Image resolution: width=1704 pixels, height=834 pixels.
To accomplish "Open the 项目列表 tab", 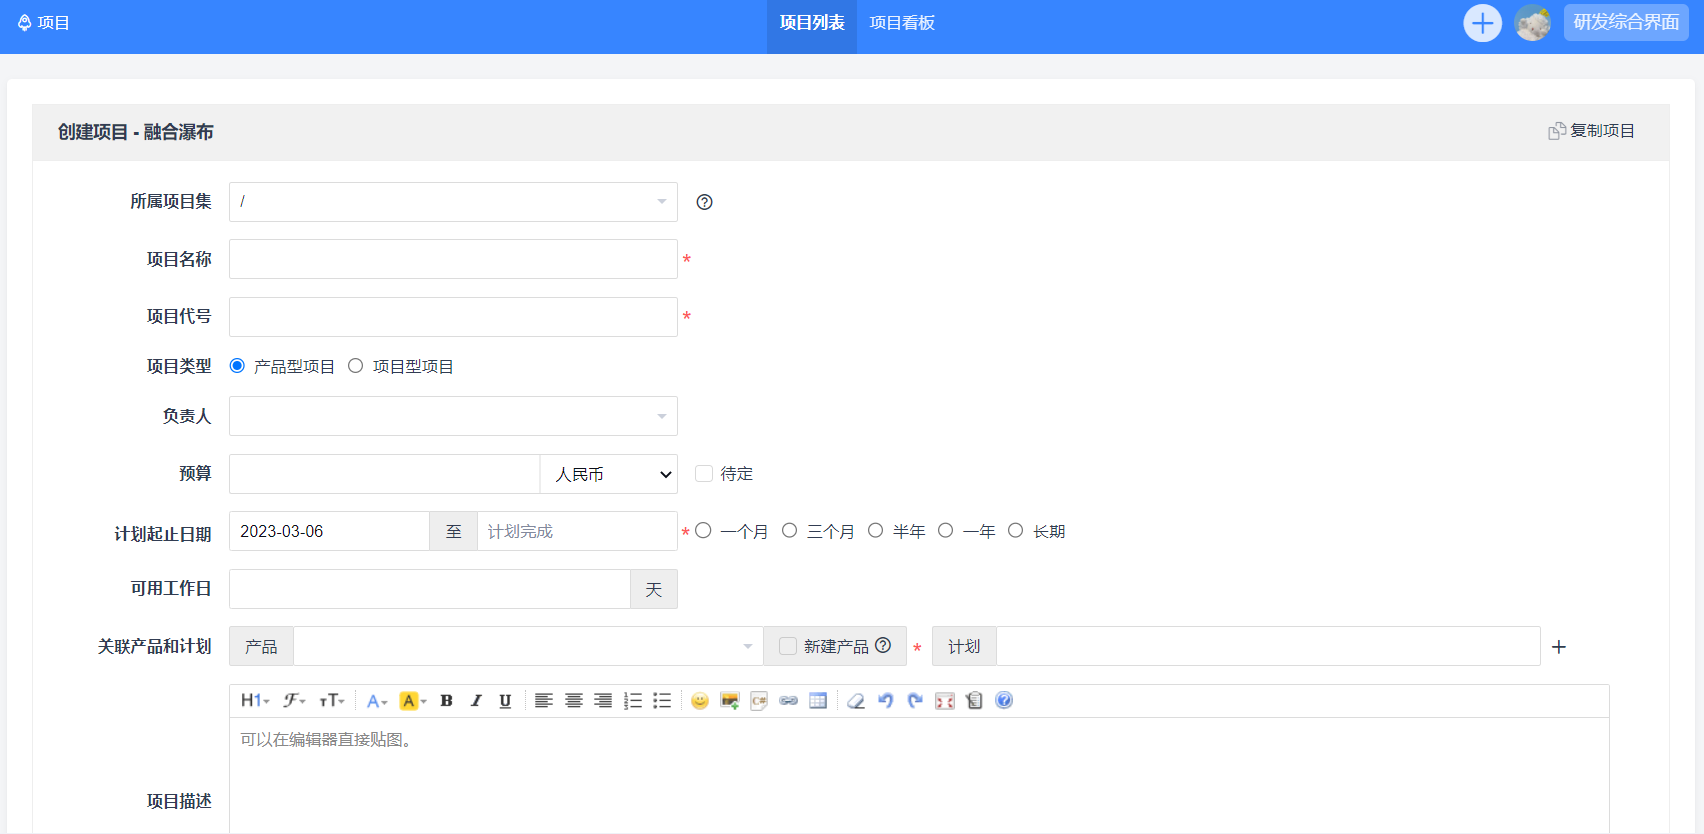I will [812, 23].
